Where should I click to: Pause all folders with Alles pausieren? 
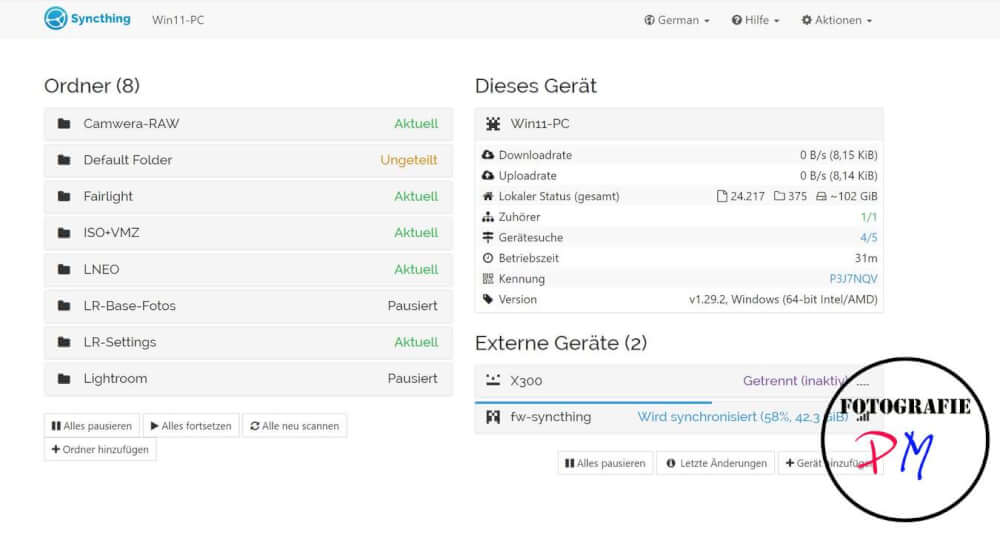pos(92,426)
